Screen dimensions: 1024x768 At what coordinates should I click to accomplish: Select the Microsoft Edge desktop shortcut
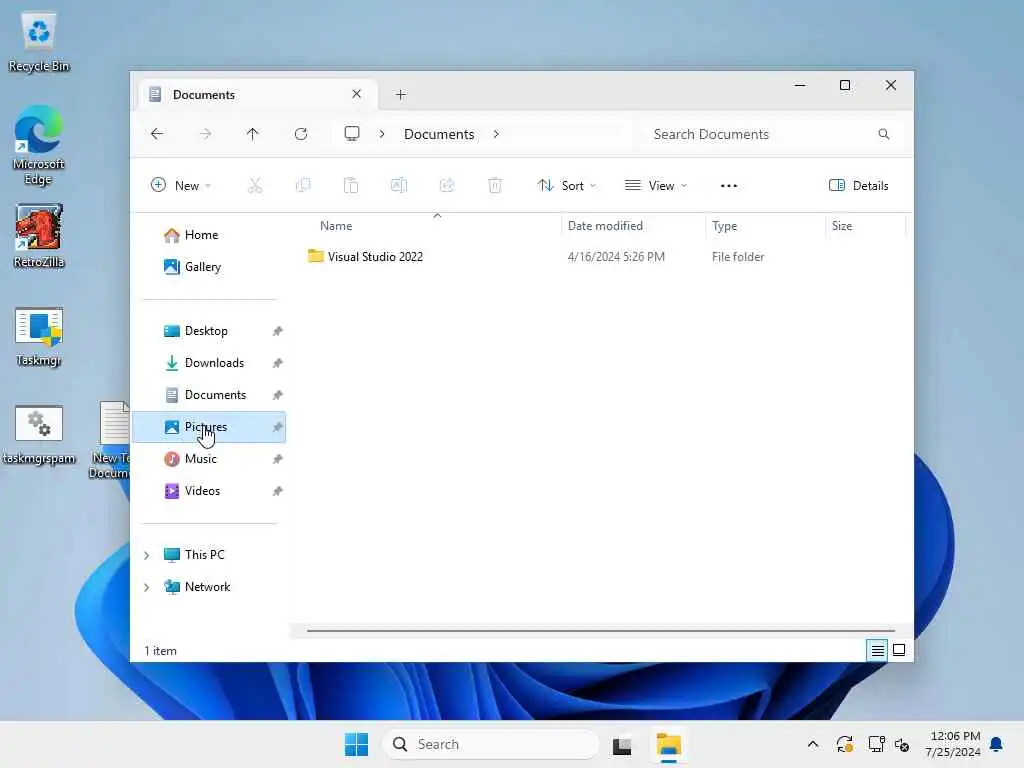point(39,146)
